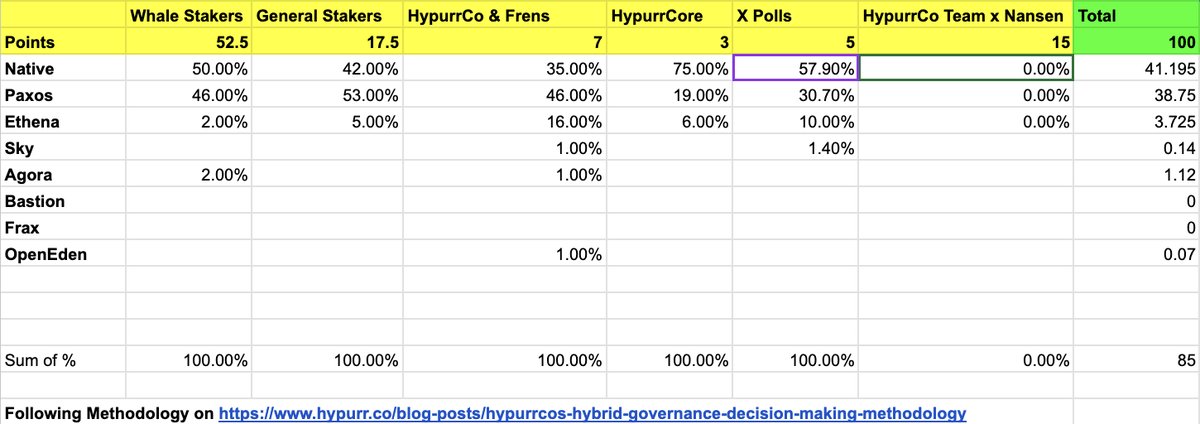Click the OpenEden total 0.07 cell
The width and height of the screenshot is (1200, 424).
(x=1136, y=254)
